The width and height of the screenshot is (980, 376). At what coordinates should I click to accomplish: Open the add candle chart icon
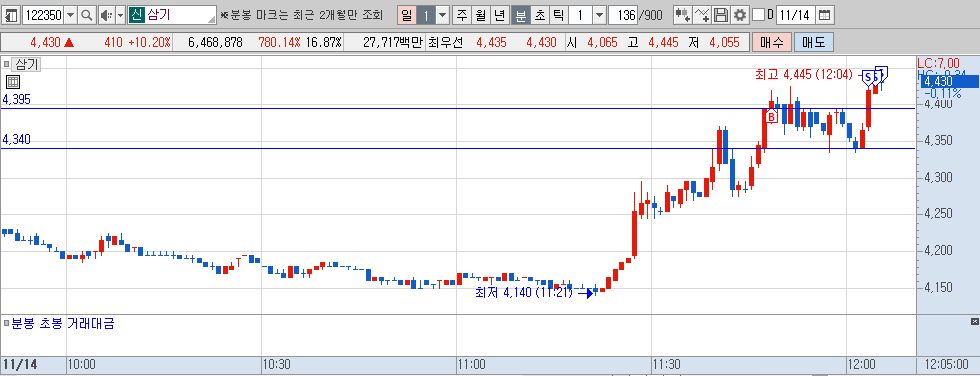682,15
